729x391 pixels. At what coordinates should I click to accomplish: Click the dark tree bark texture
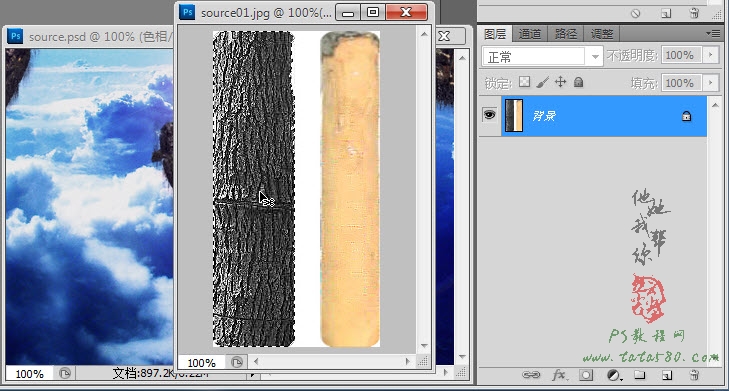tap(254, 189)
